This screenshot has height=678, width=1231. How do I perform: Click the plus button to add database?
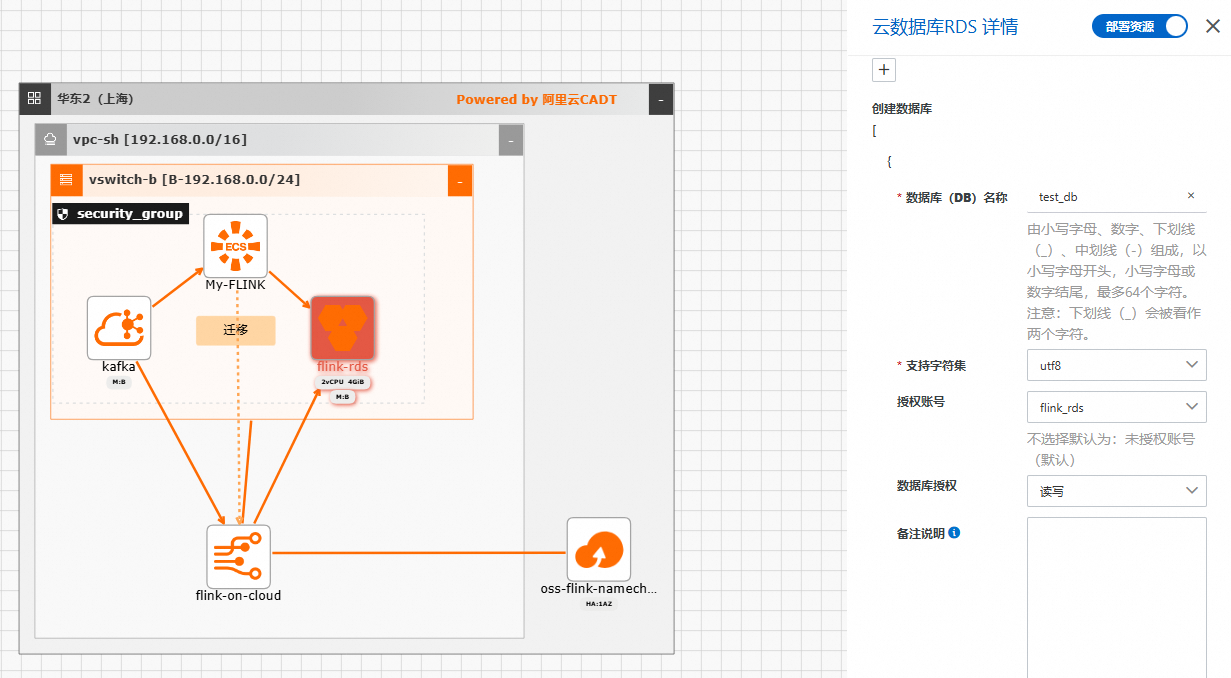click(x=884, y=70)
